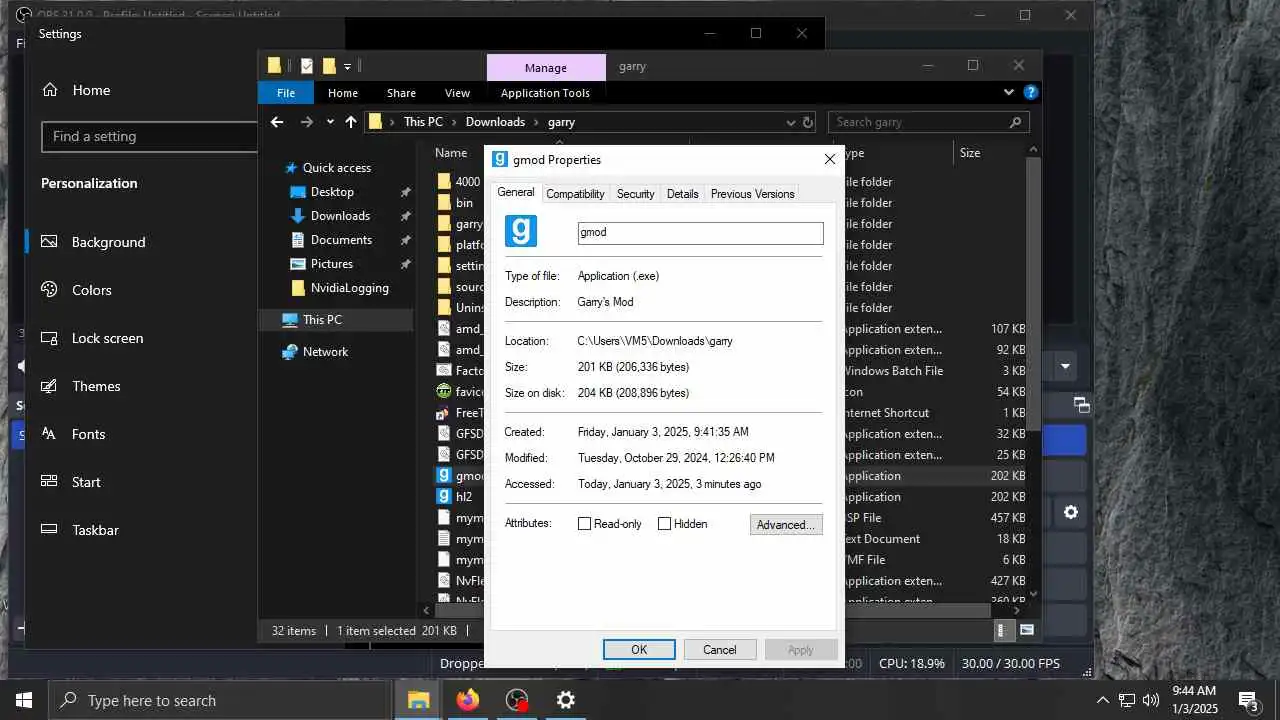
Task: Go up one folder level in Explorer
Action: [x=351, y=122]
